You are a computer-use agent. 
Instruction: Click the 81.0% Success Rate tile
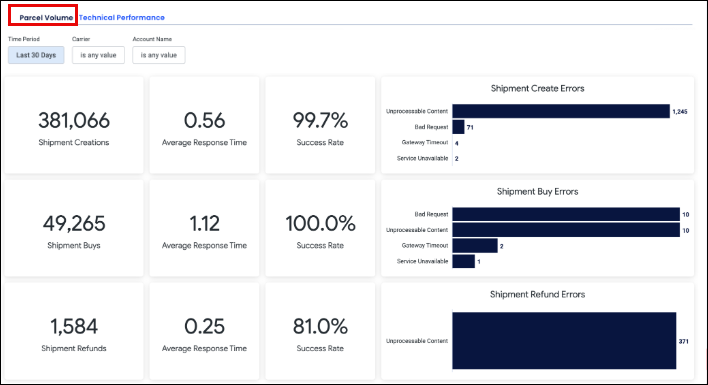coord(320,331)
